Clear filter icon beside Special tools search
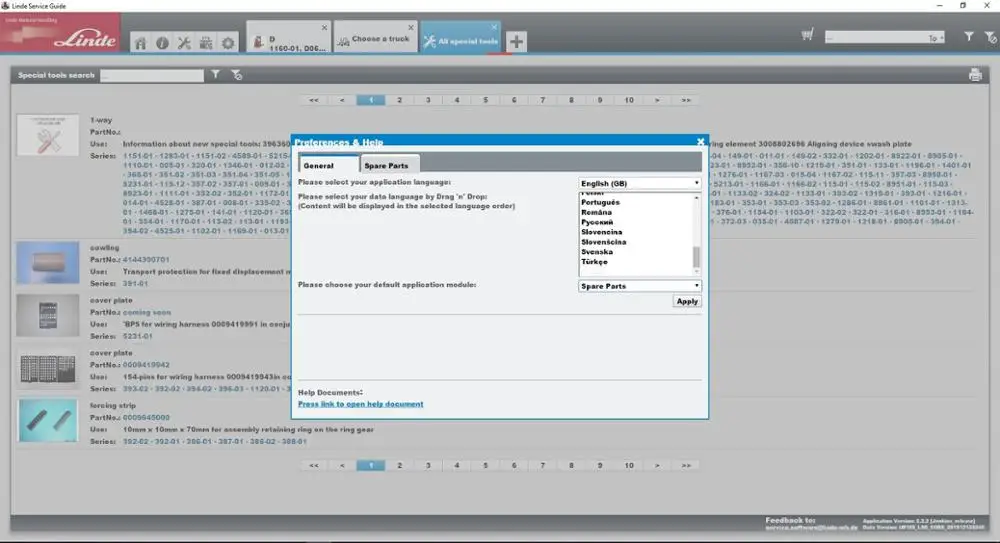 point(236,75)
